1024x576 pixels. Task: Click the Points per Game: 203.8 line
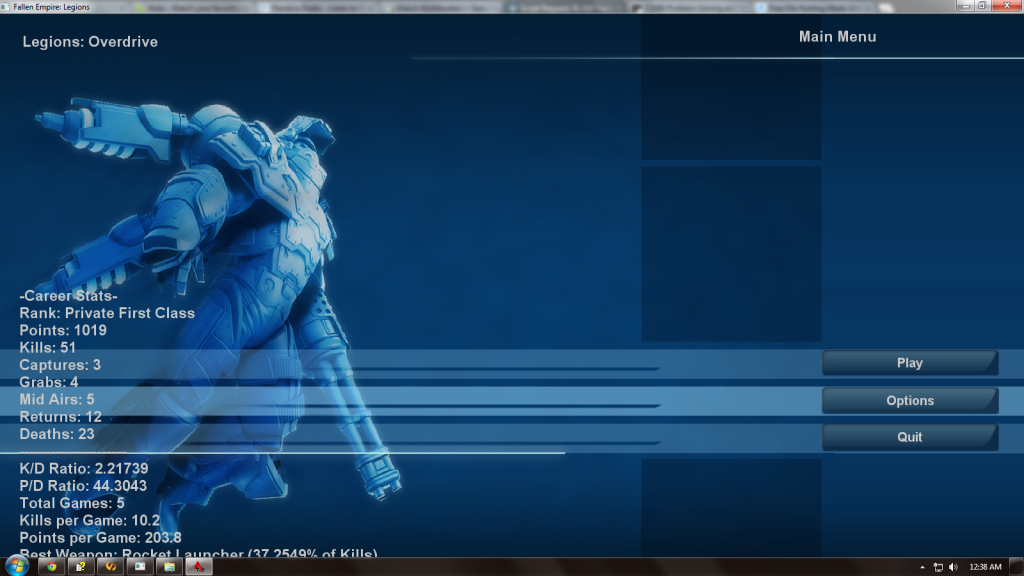click(101, 537)
